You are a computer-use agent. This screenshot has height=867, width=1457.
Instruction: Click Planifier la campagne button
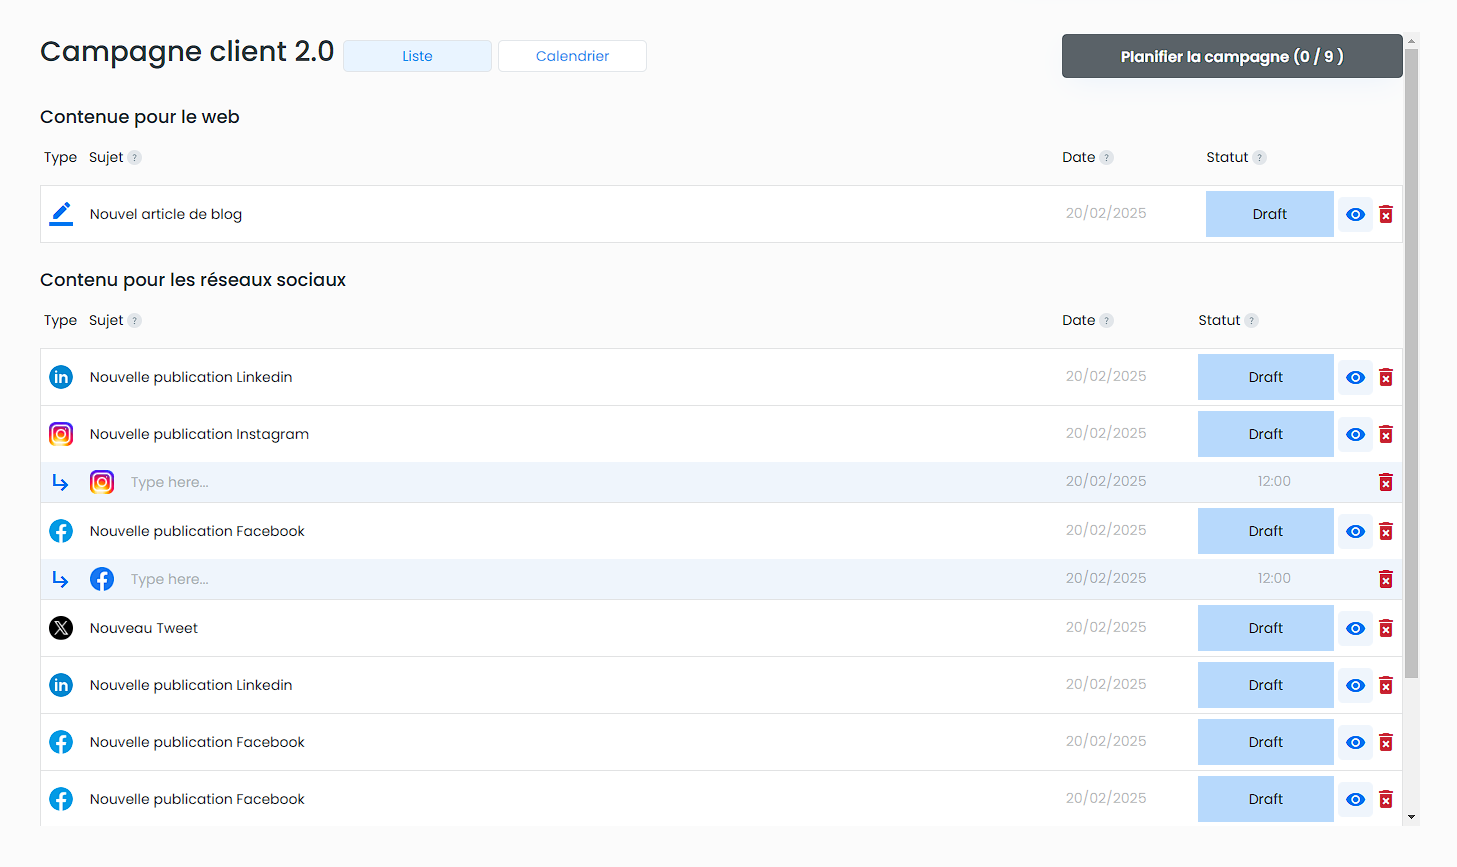click(x=1231, y=56)
